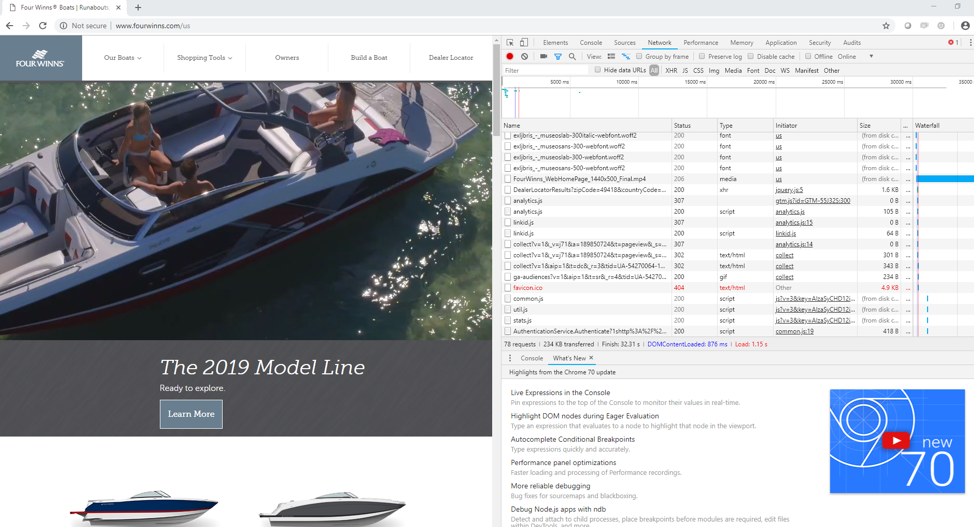This screenshot has height=527, width=974.
Task: Open the Application panel
Action: coord(781,43)
